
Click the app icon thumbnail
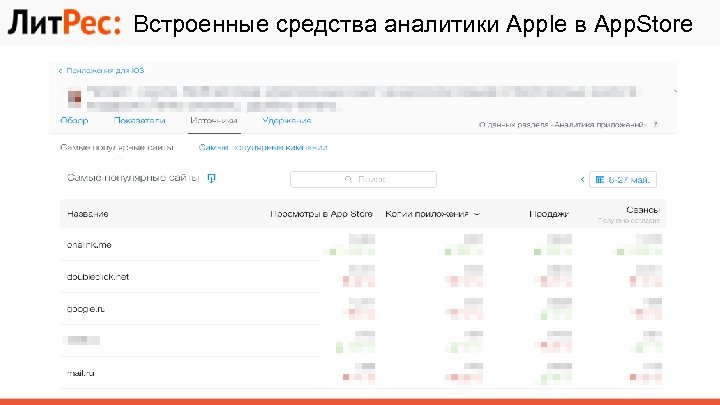click(x=74, y=97)
